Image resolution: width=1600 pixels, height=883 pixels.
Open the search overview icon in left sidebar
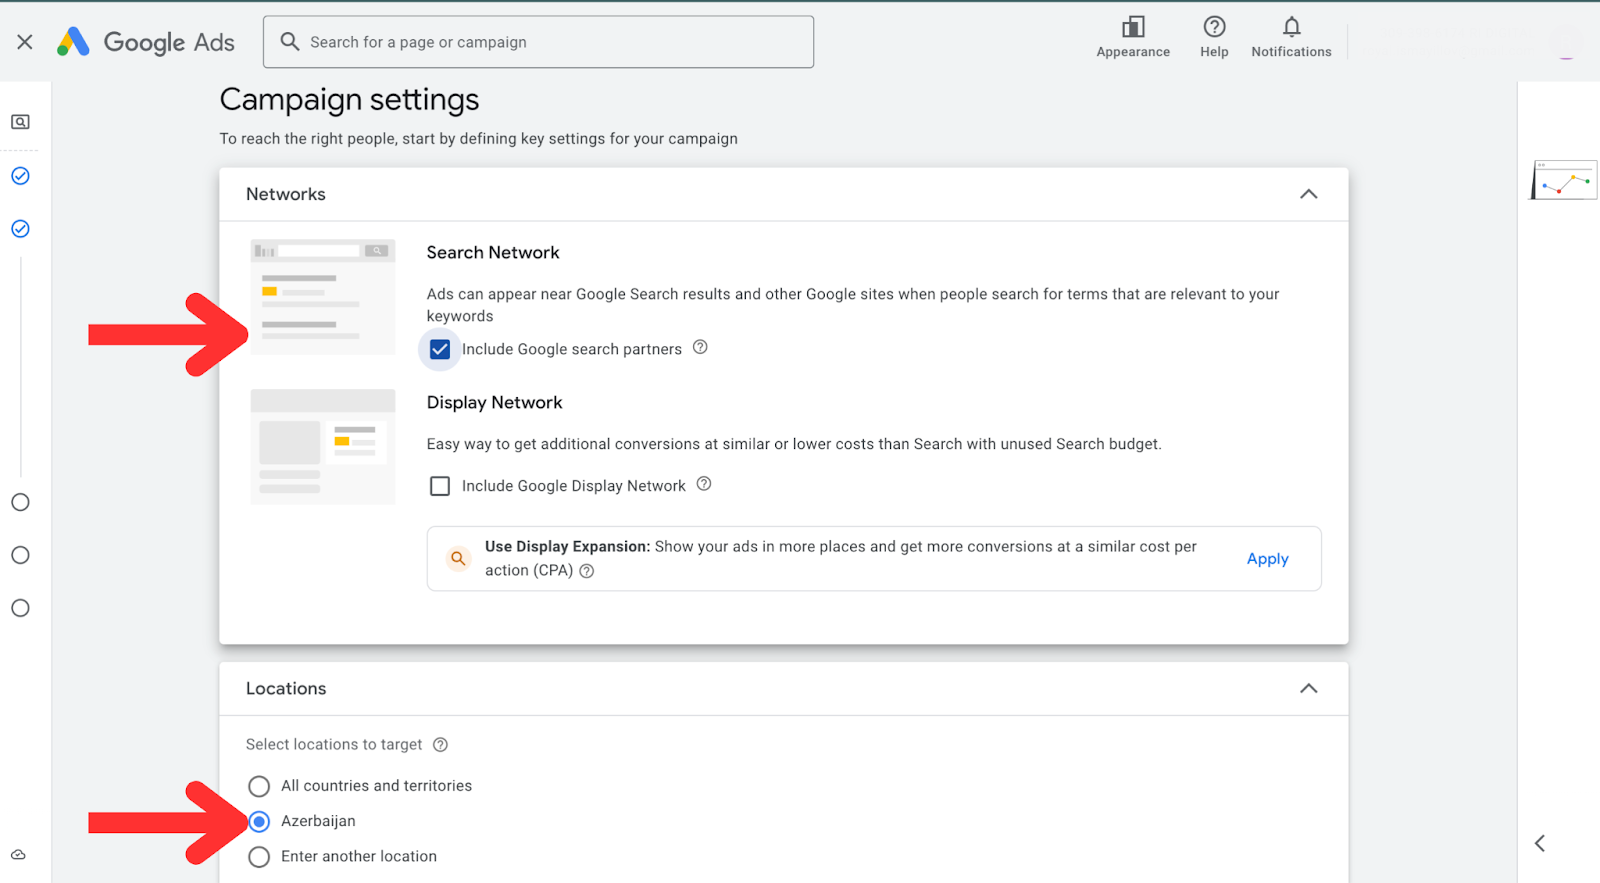pyautogui.click(x=20, y=122)
